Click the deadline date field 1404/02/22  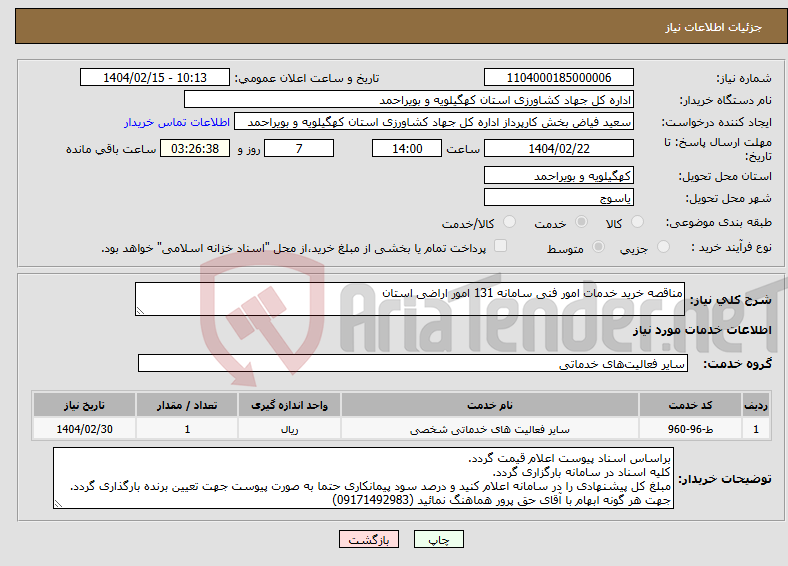pyautogui.click(x=559, y=148)
